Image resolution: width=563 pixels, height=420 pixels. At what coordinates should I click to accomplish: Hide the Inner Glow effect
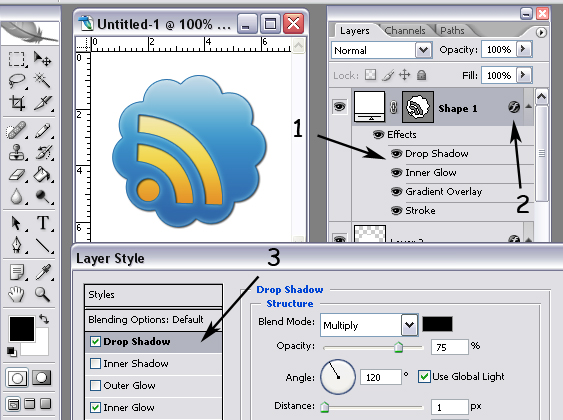click(396, 173)
